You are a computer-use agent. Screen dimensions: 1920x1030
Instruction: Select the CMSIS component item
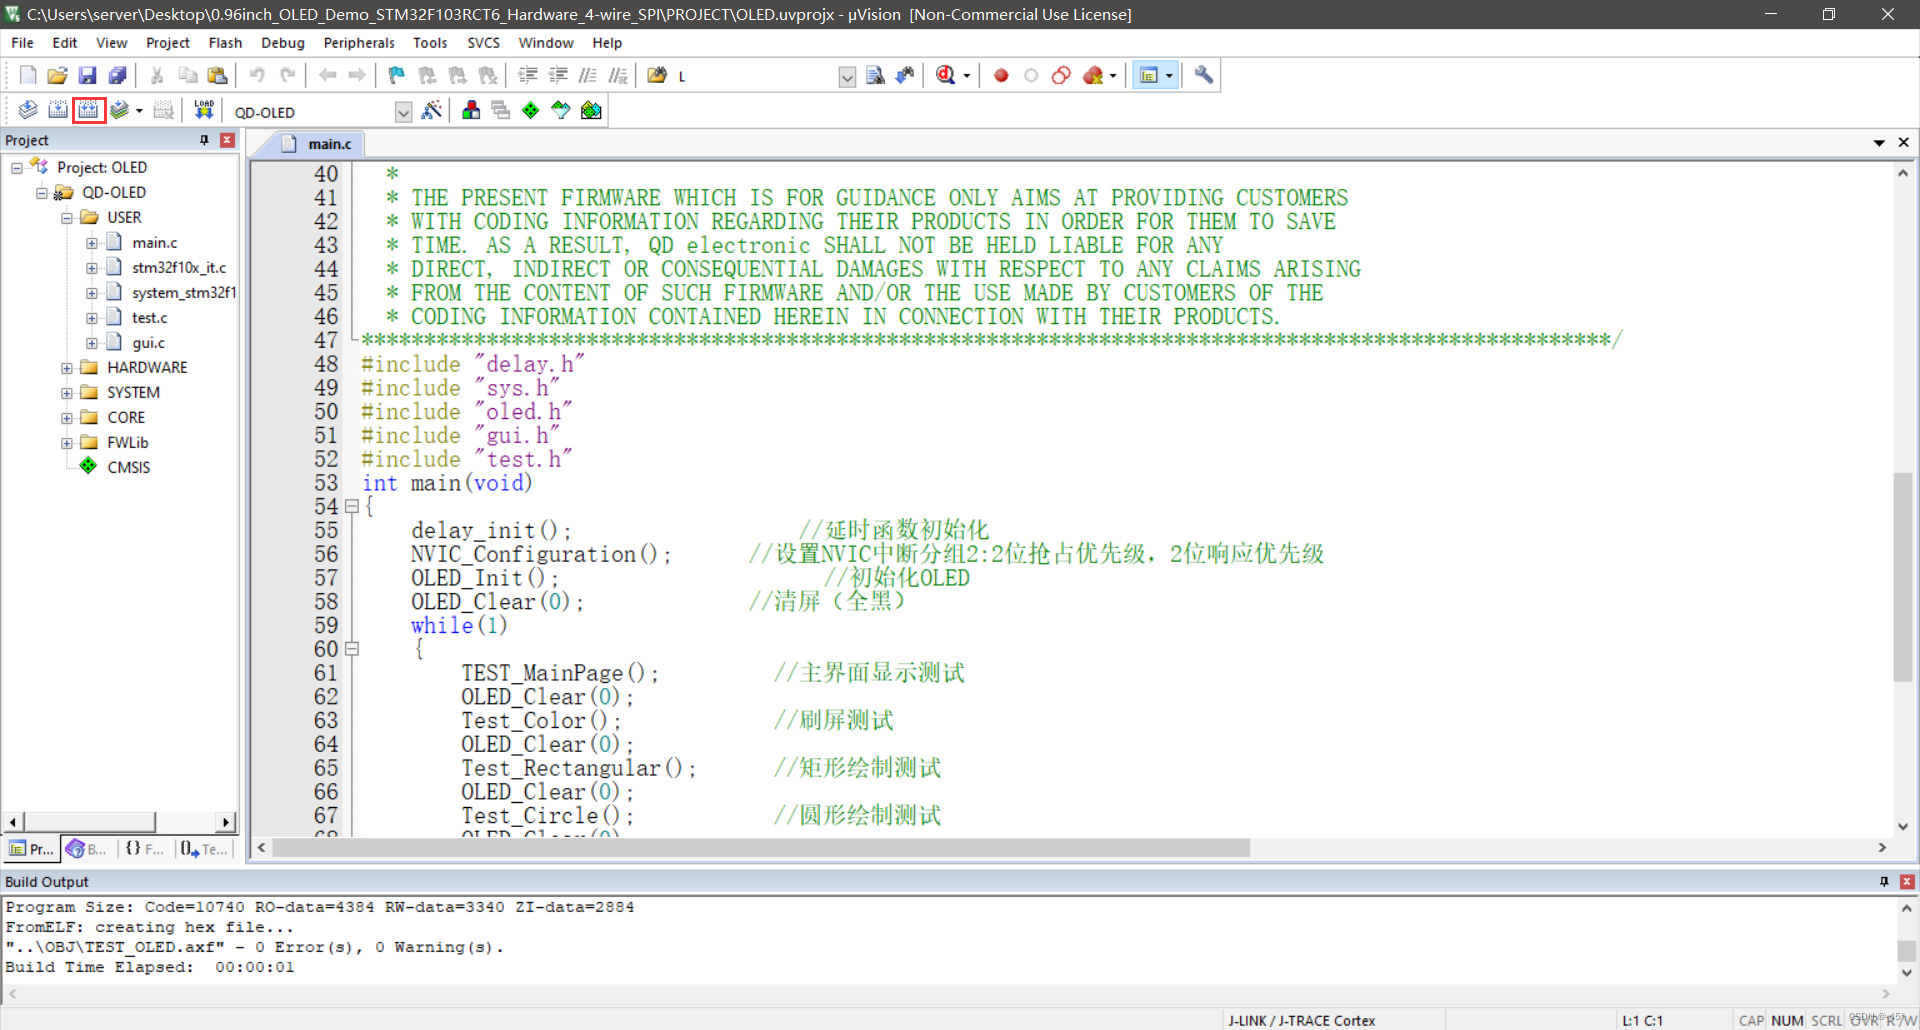point(128,468)
